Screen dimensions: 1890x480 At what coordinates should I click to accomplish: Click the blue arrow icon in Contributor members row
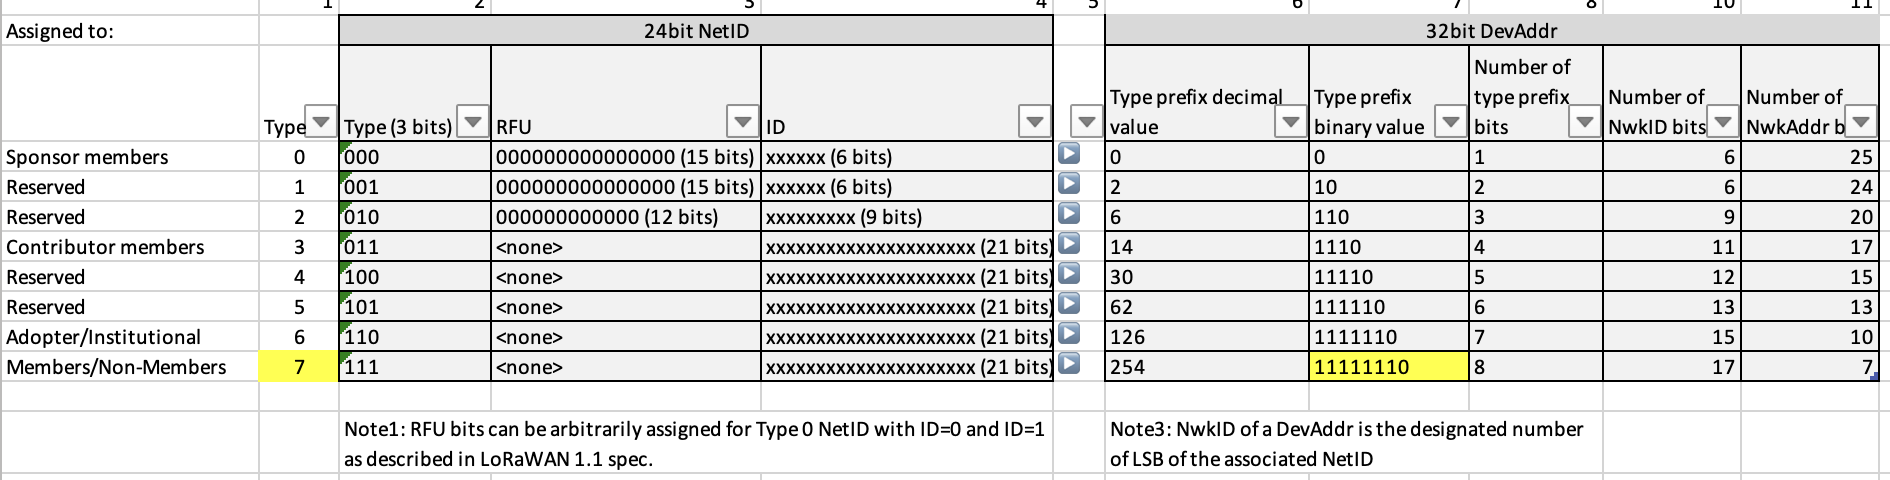(x=1069, y=245)
